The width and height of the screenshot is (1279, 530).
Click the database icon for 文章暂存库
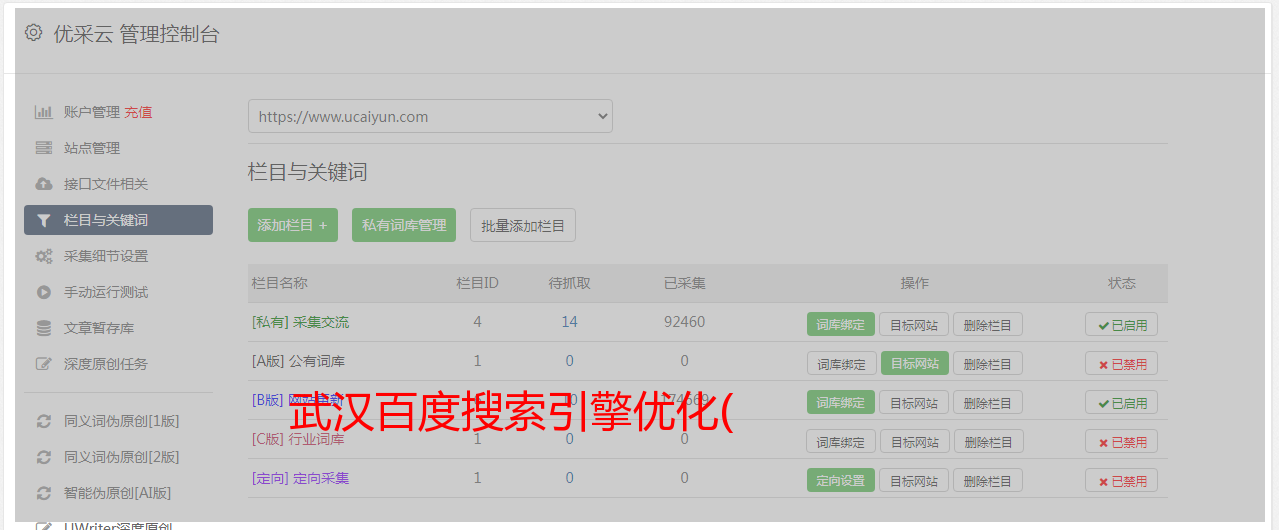pyautogui.click(x=43, y=328)
